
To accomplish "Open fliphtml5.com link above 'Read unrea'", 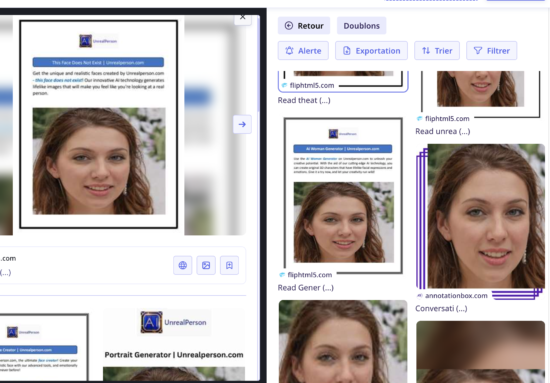I will [447, 119].
